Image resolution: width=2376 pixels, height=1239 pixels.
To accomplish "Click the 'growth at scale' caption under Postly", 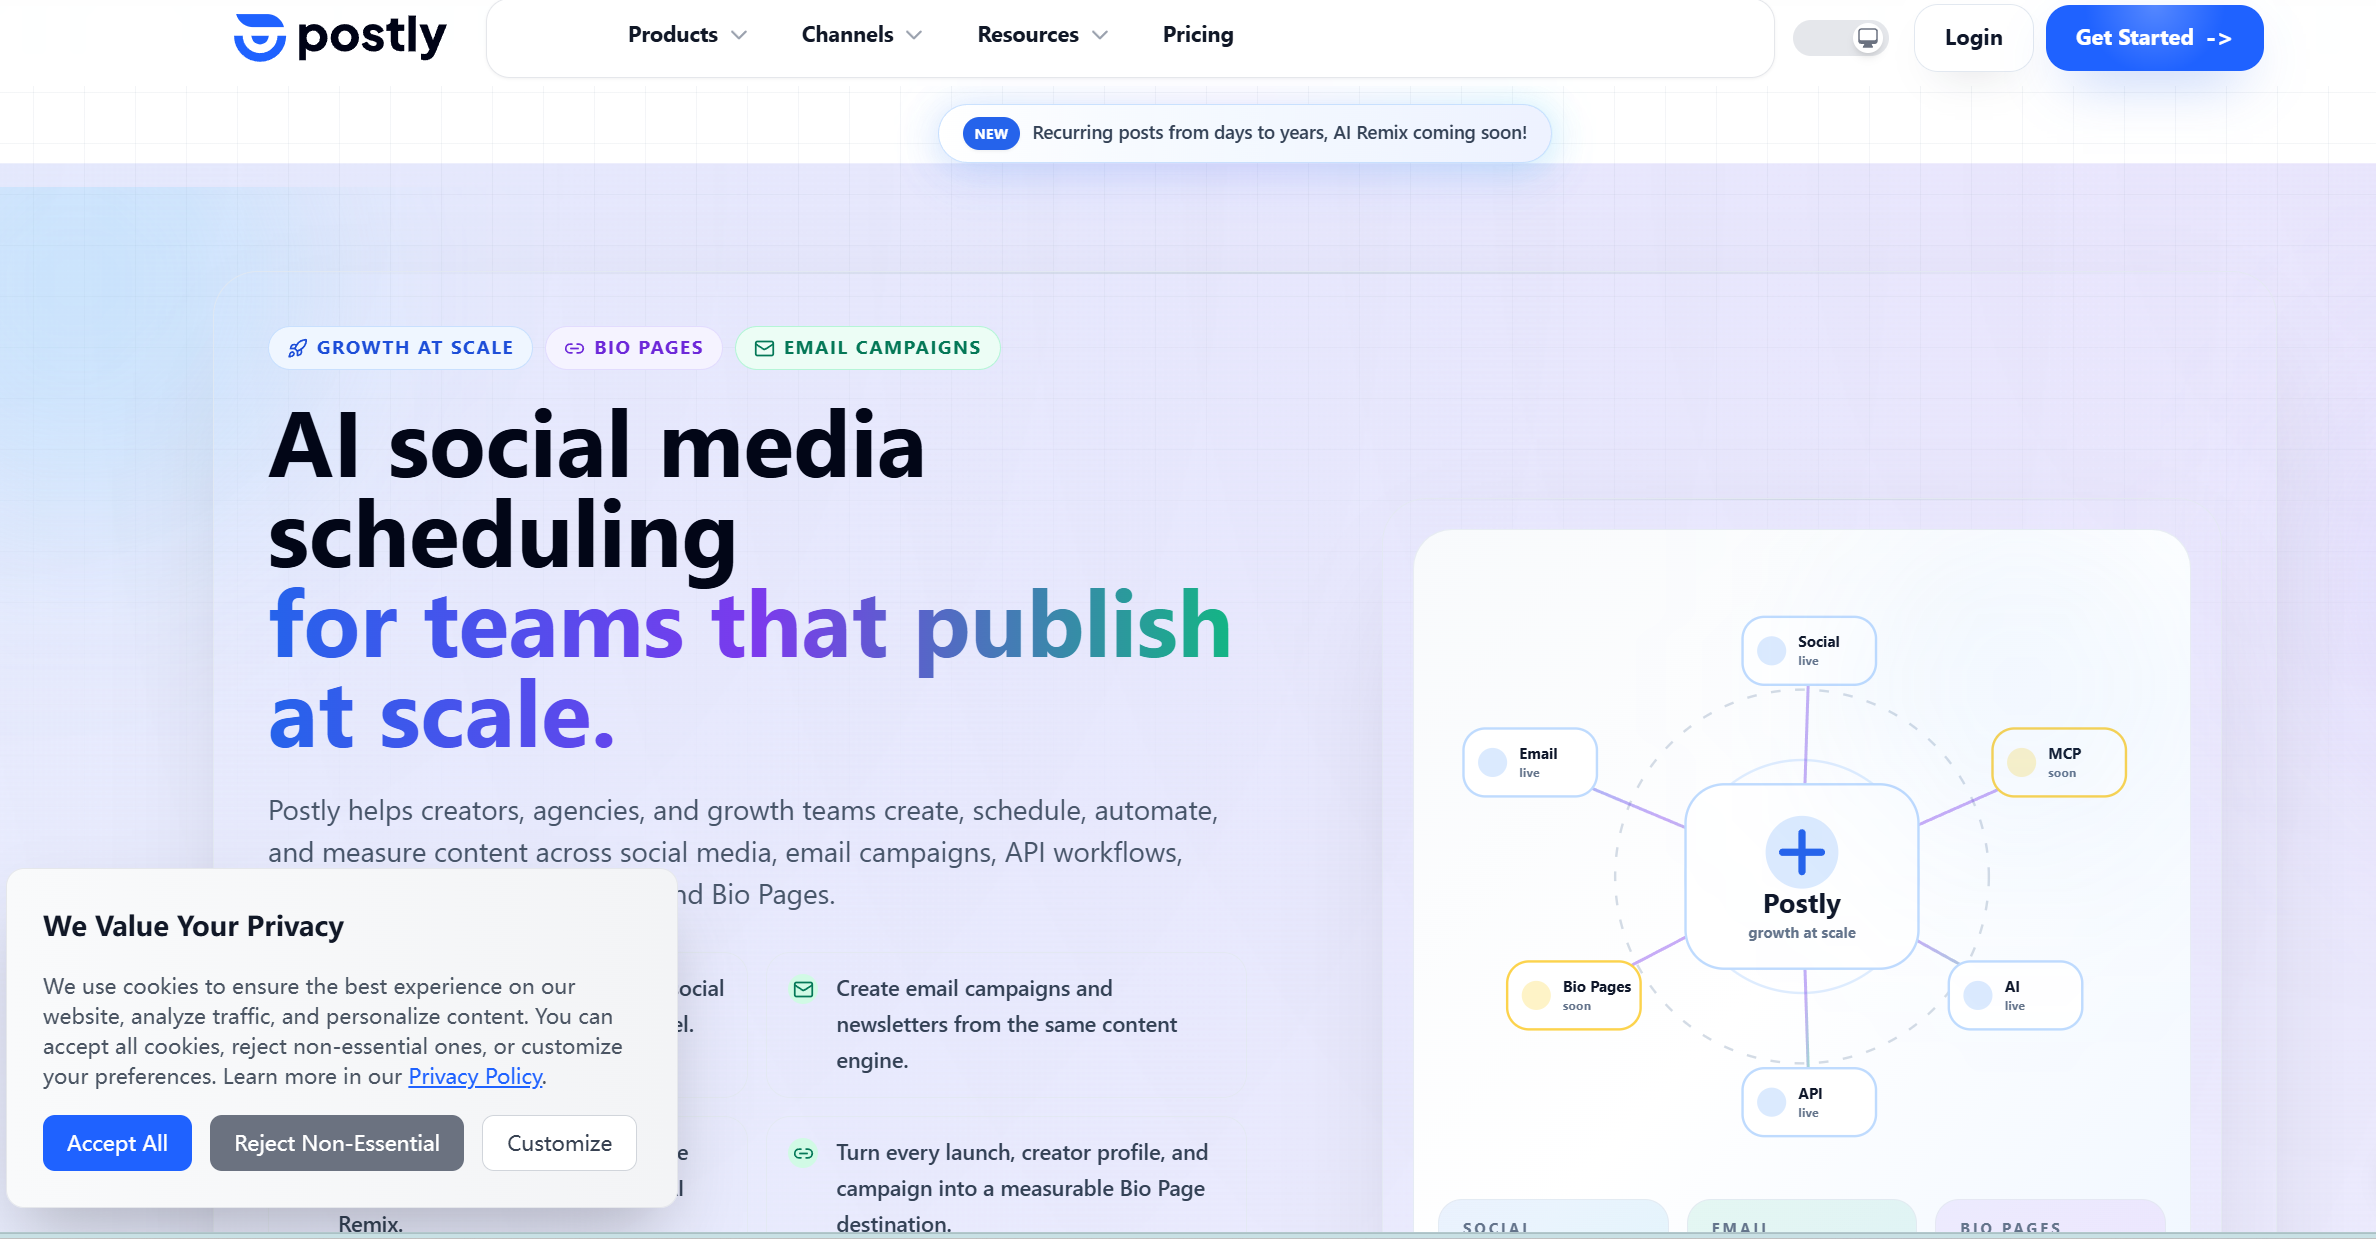I will (x=1802, y=933).
